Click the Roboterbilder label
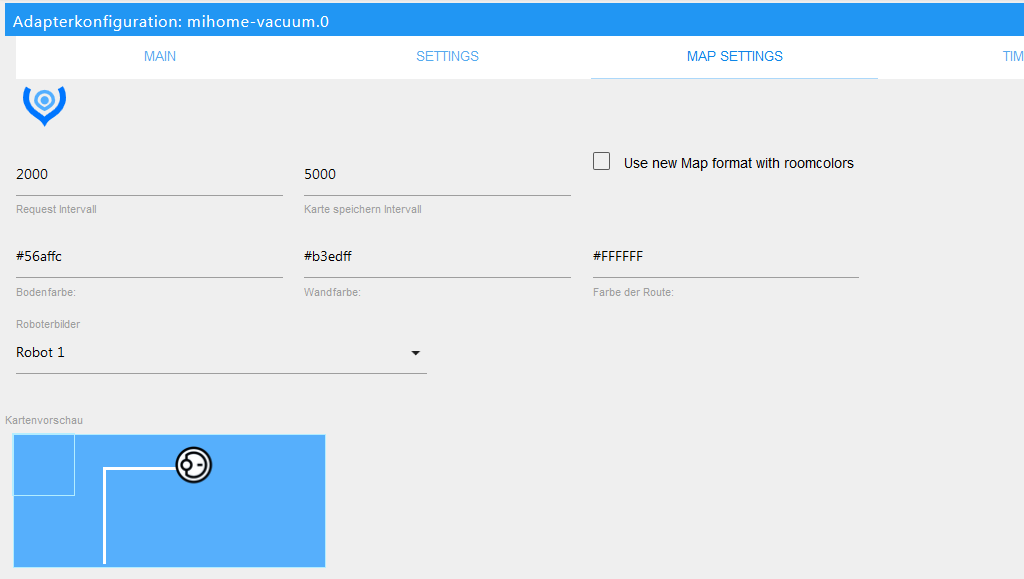The height and width of the screenshot is (579, 1024). tap(48, 324)
